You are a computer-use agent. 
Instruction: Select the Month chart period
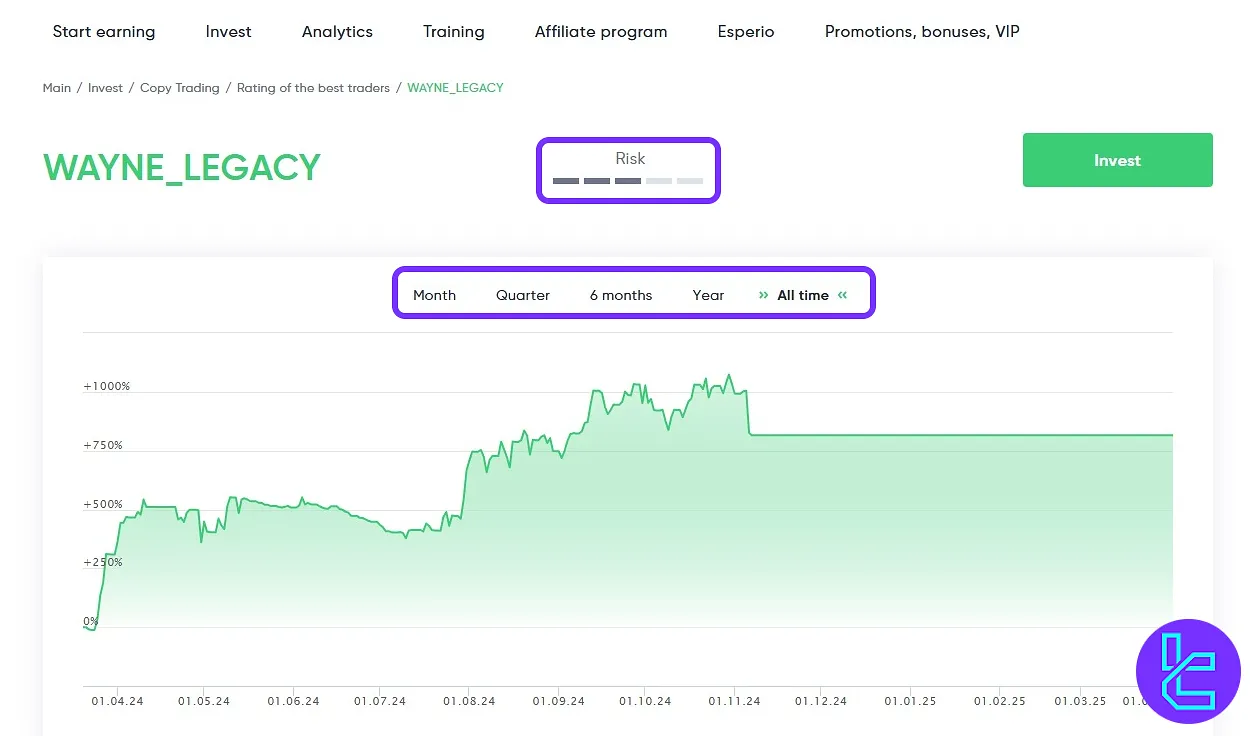coord(434,295)
